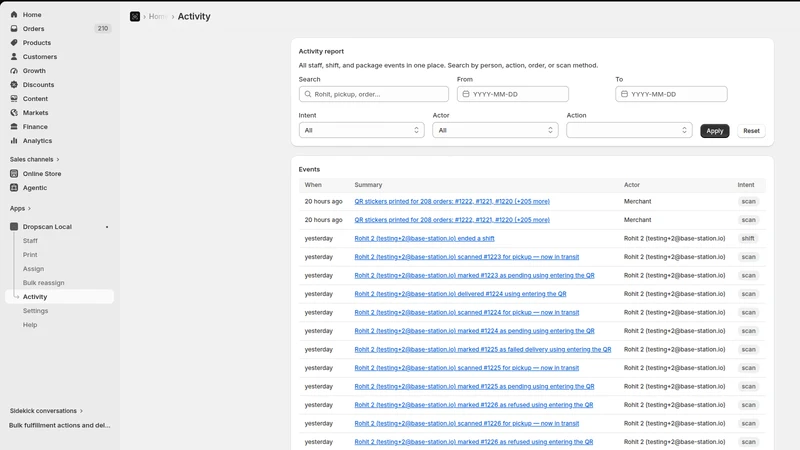This screenshot has width=800, height=450.
Task: Click the app logo icon in breadcrumb
Action: (135, 17)
